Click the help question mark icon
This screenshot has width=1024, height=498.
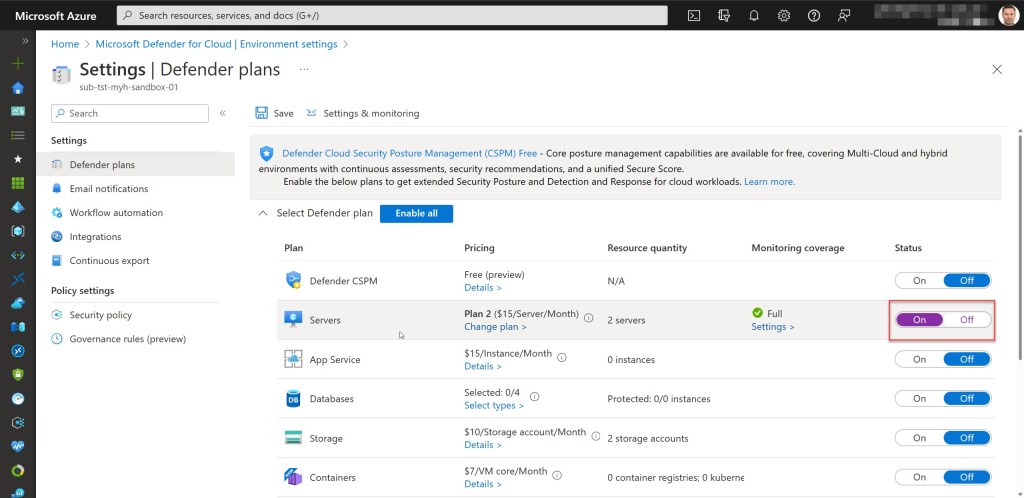pyautogui.click(x=814, y=15)
